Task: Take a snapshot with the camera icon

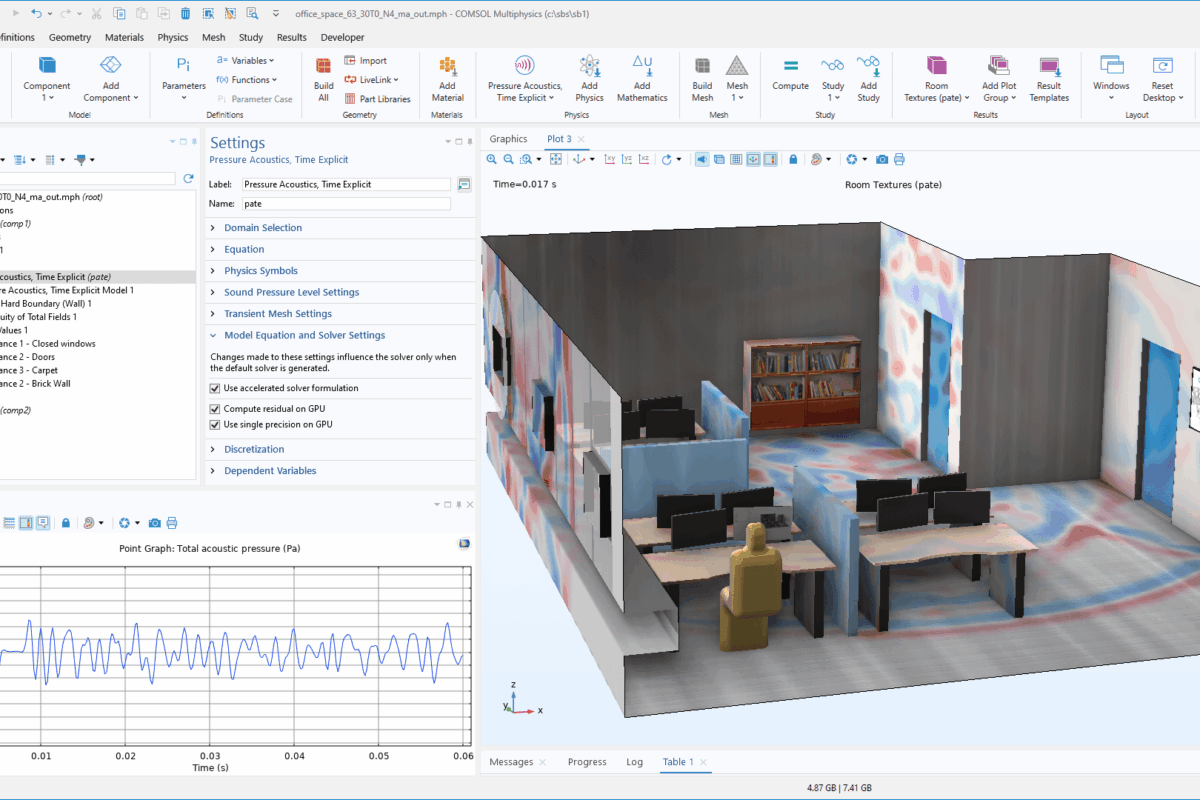Action: pyautogui.click(x=882, y=159)
